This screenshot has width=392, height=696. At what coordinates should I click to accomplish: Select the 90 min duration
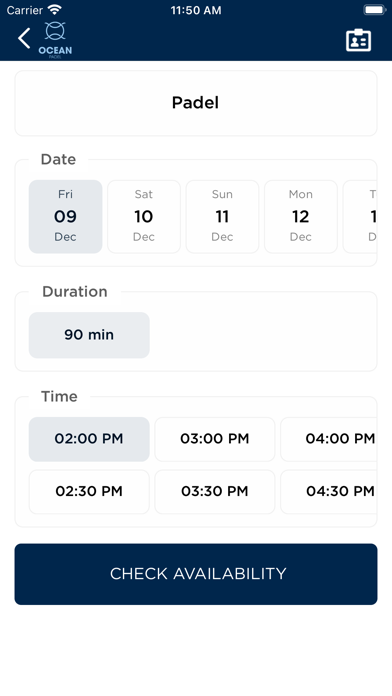[89, 335]
